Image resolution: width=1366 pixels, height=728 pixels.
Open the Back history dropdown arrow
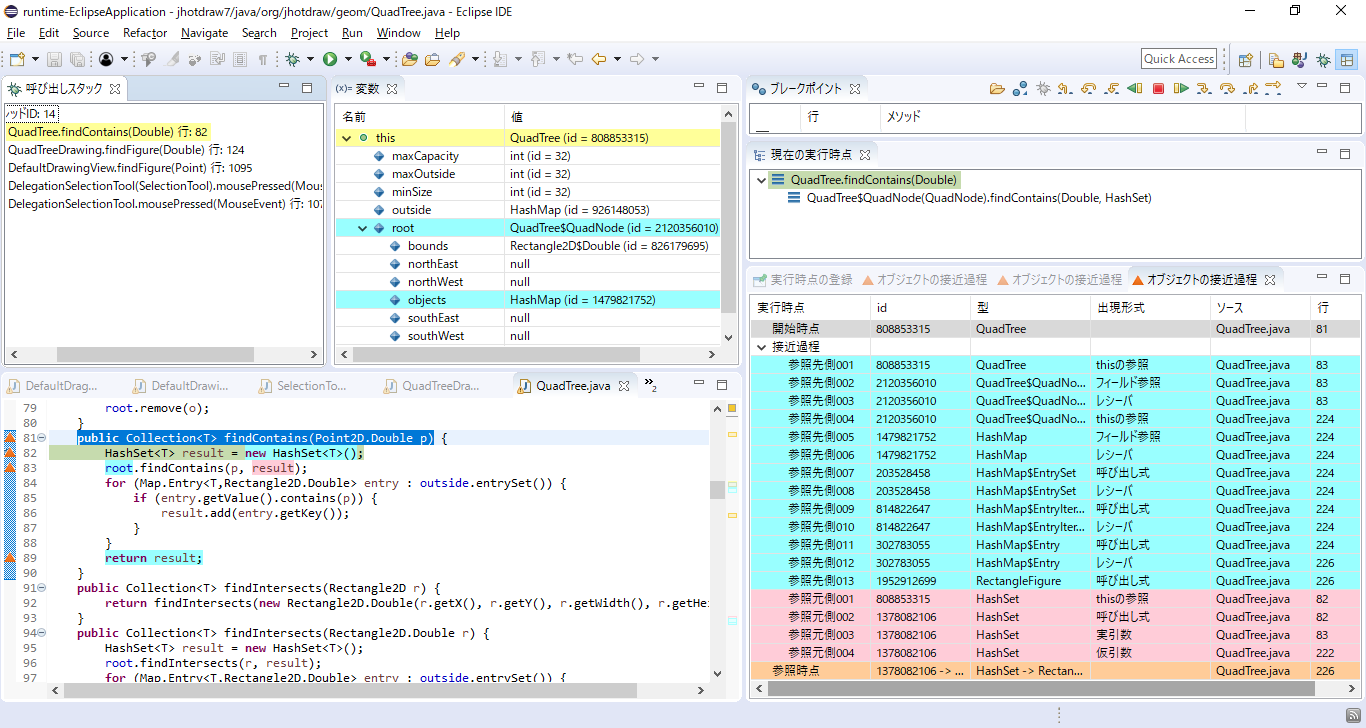(x=617, y=59)
